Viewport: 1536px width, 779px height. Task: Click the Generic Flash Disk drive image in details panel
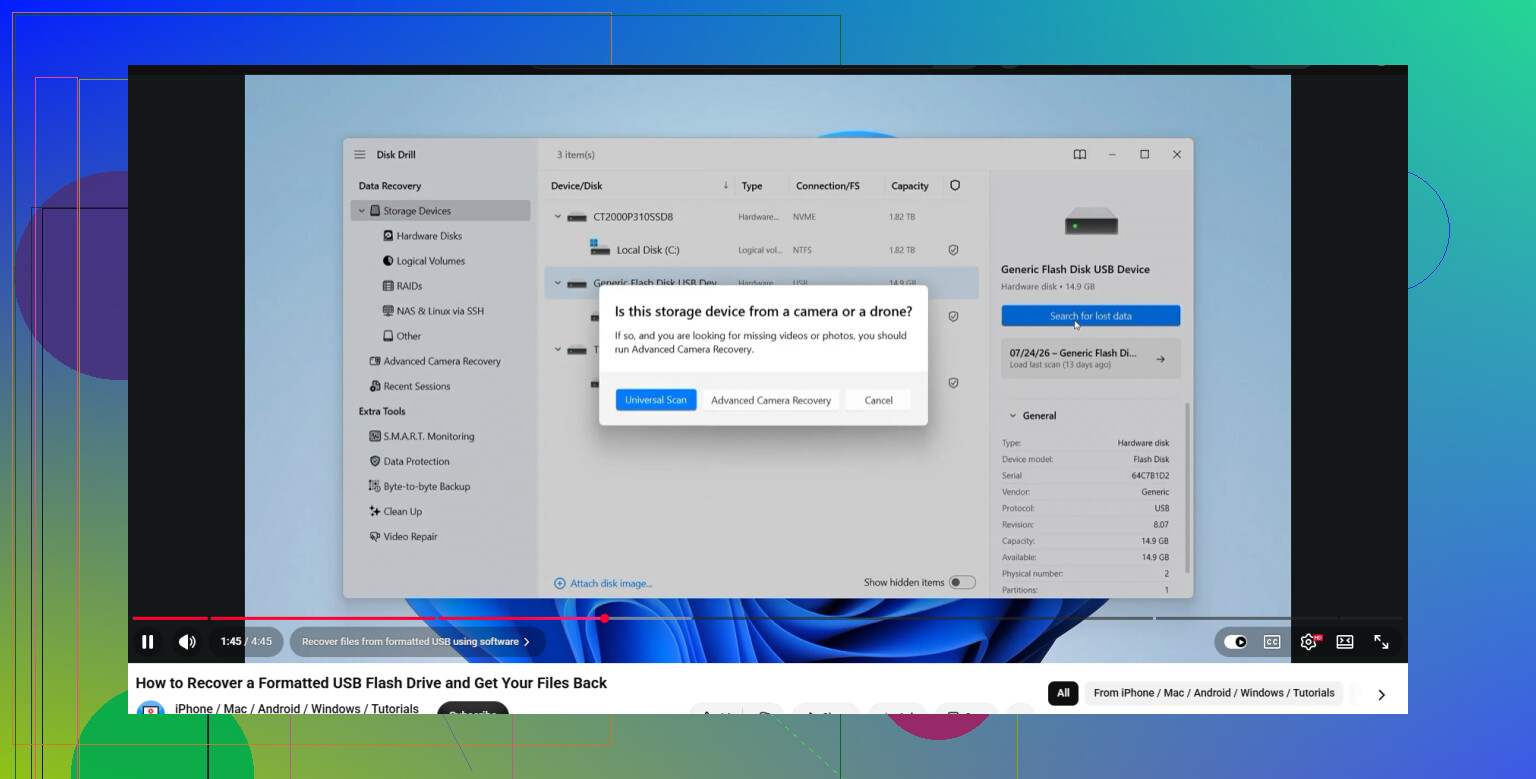coord(1091,221)
